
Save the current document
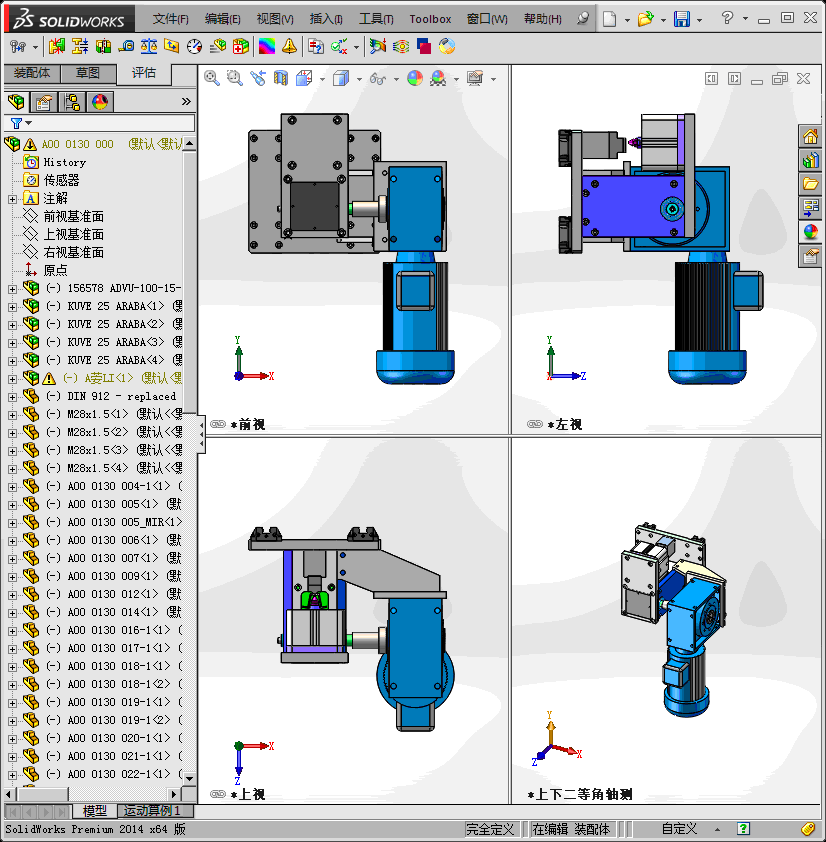tap(682, 19)
